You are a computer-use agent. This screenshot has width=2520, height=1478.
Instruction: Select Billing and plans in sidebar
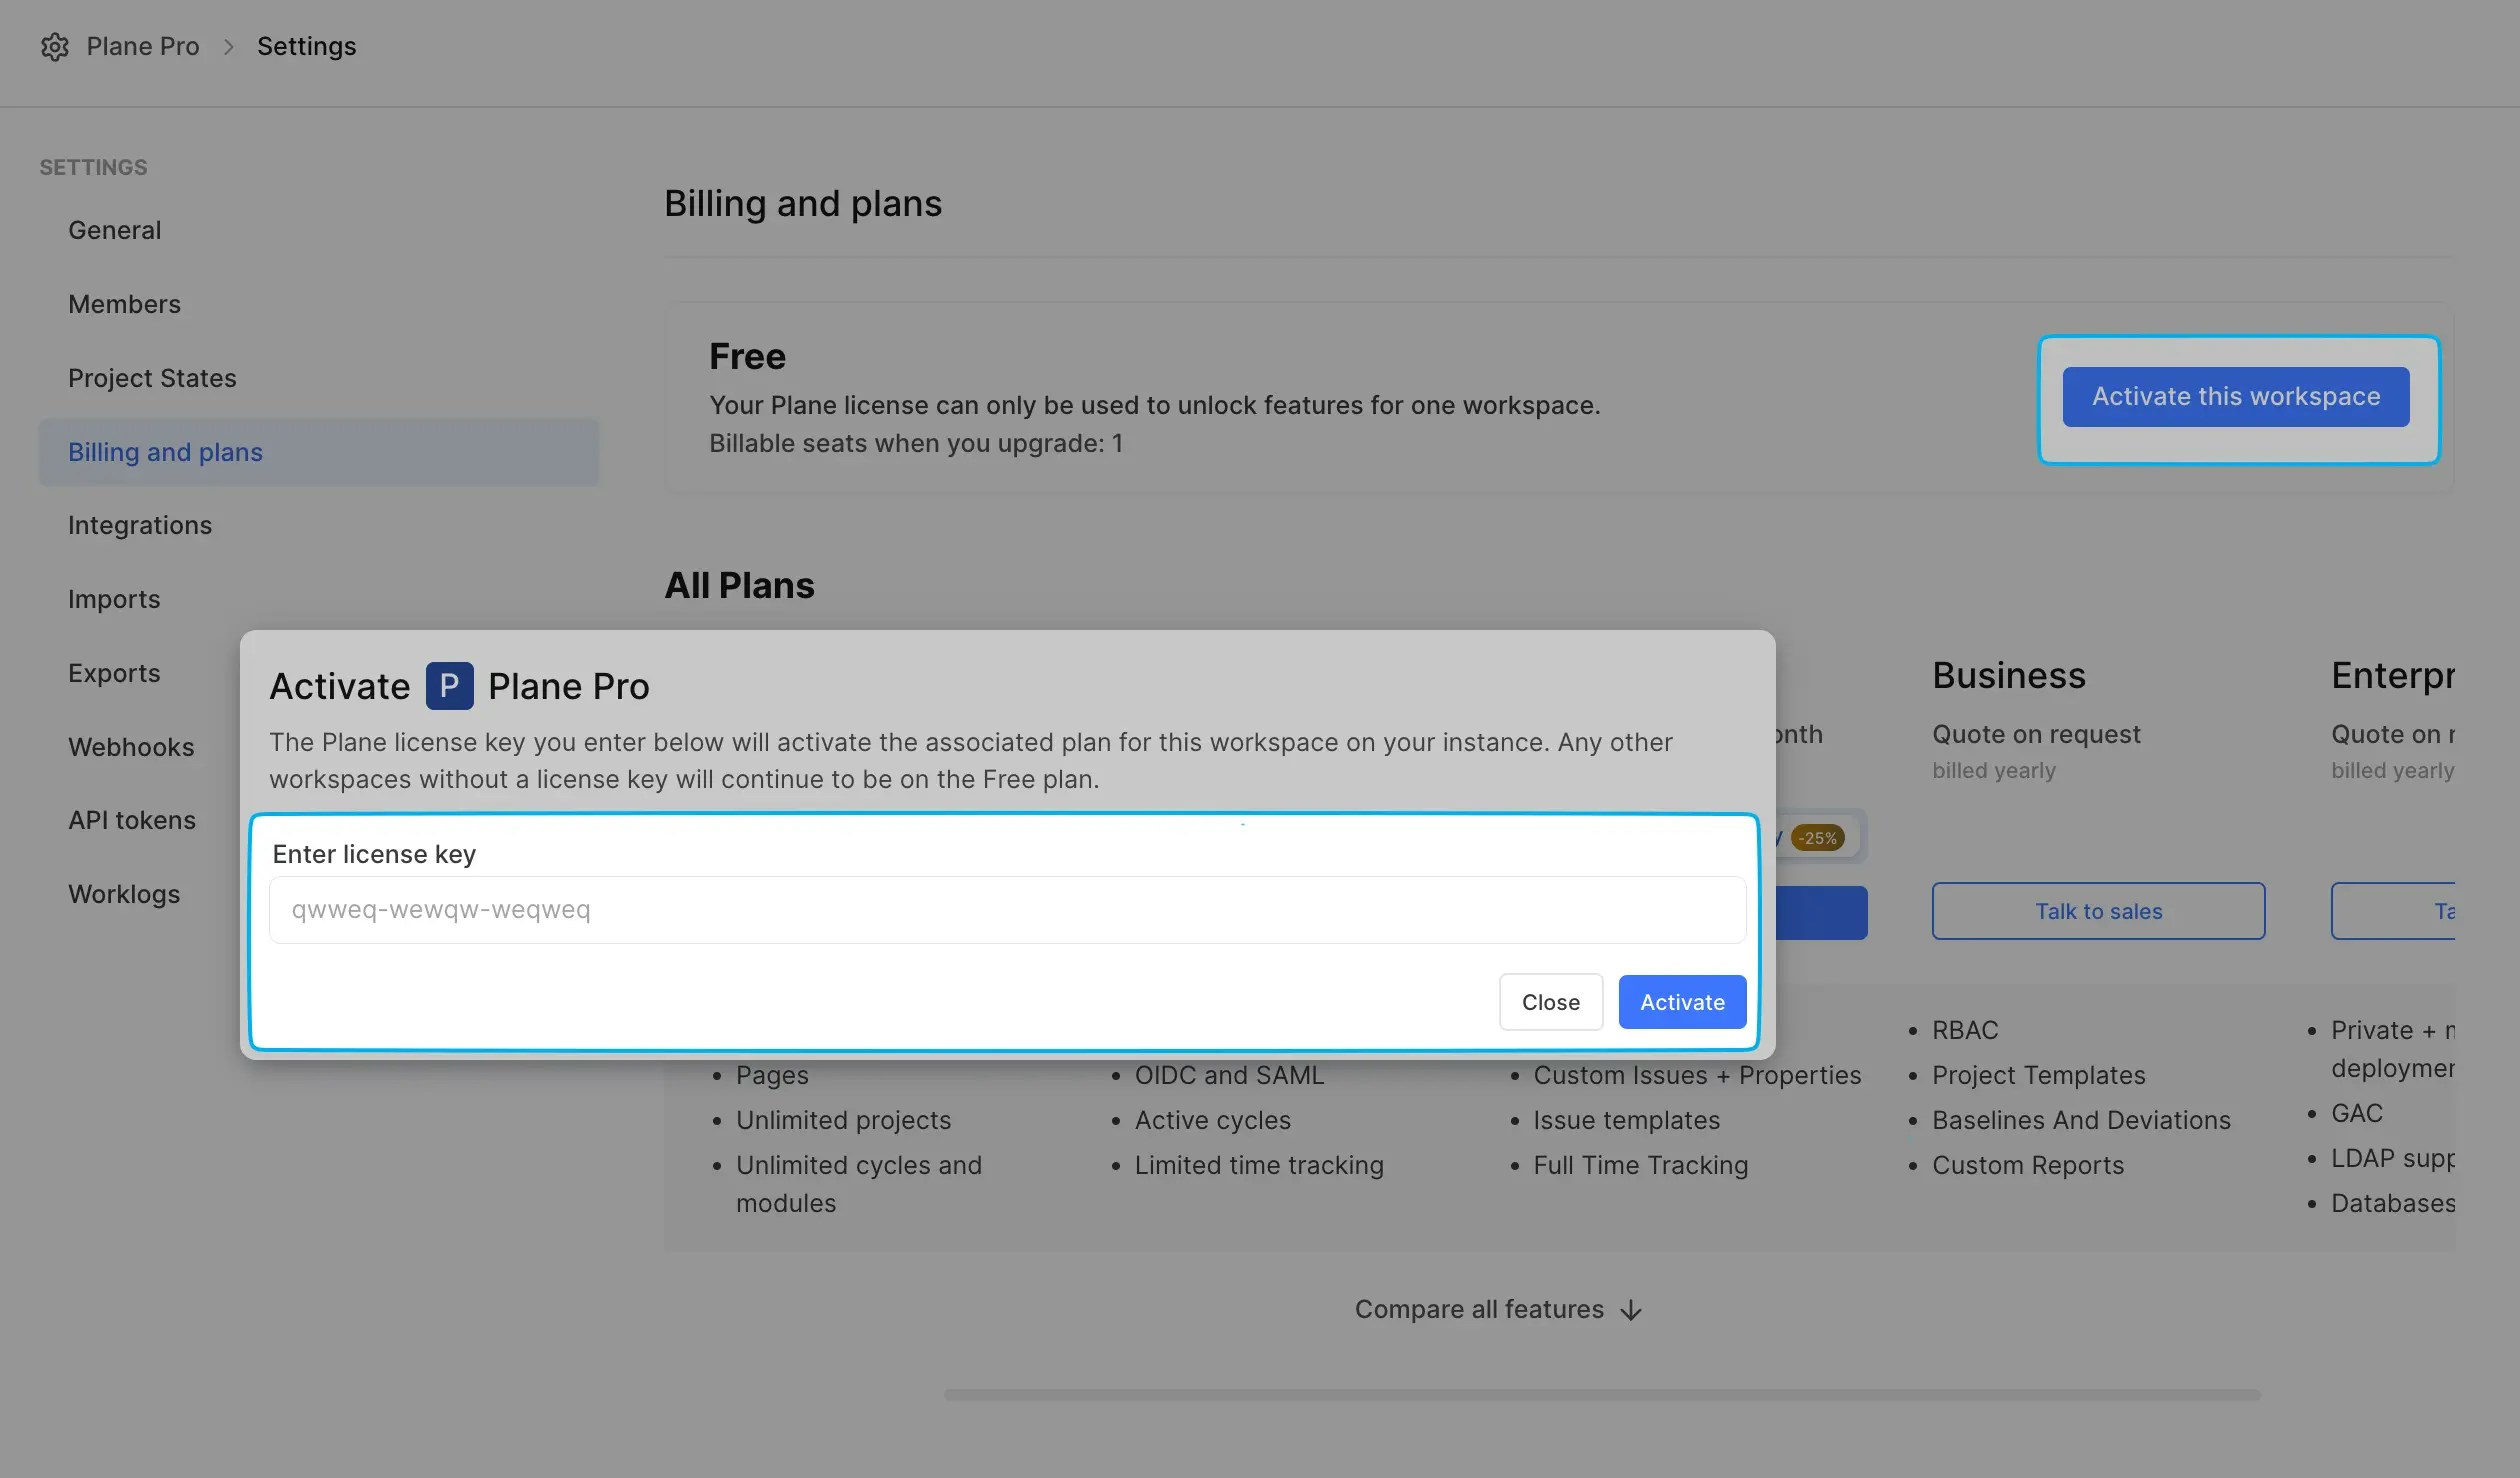165,452
